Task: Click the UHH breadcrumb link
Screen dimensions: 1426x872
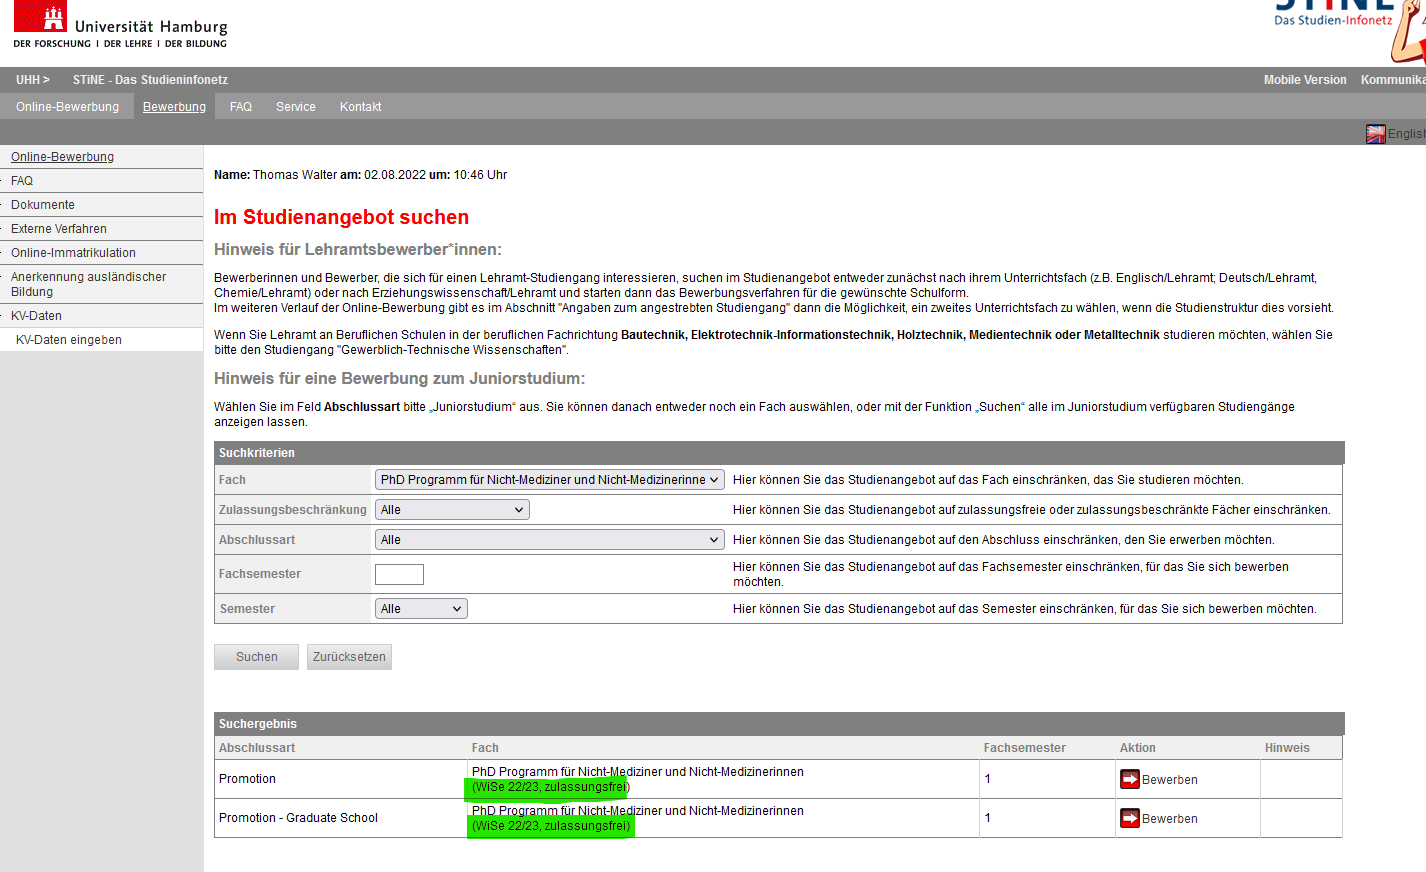Action: pos(33,80)
